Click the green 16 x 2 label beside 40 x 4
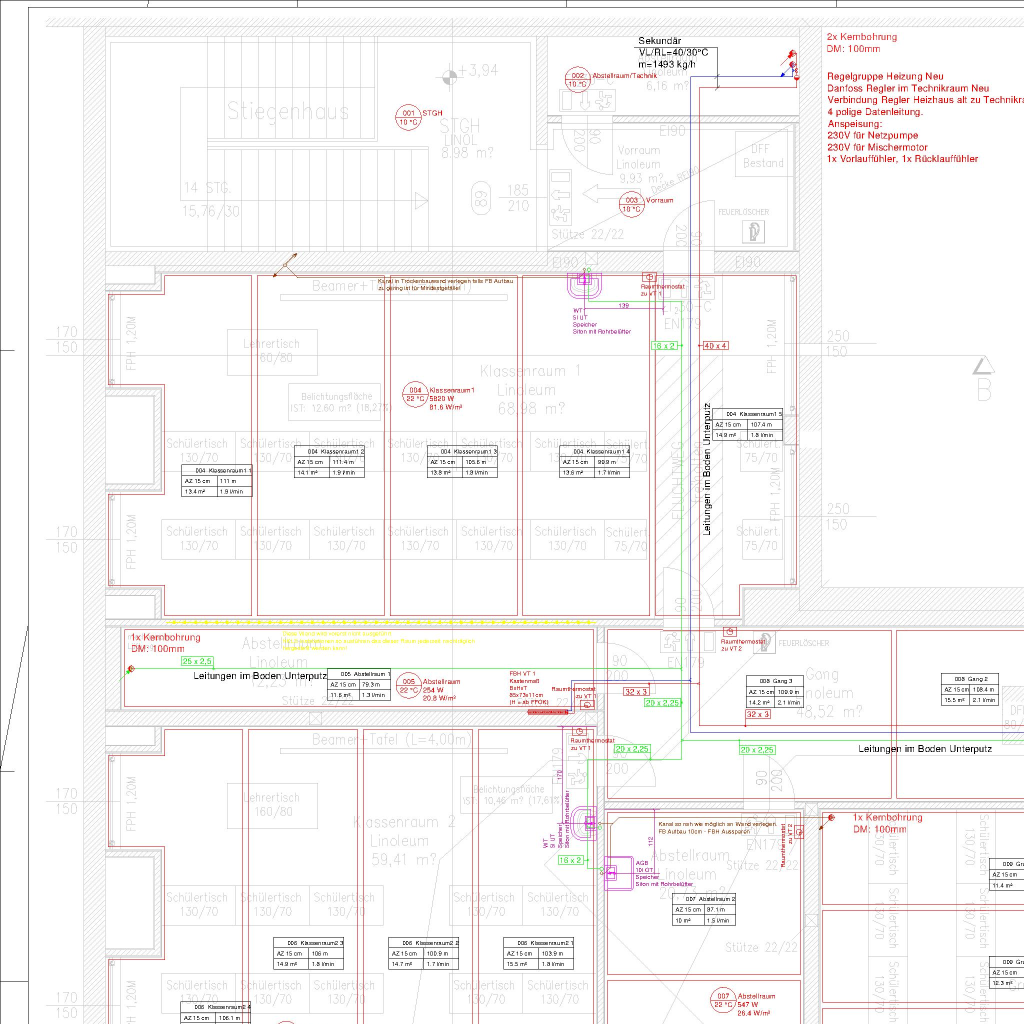The width and height of the screenshot is (1024, 1024). tap(664, 345)
